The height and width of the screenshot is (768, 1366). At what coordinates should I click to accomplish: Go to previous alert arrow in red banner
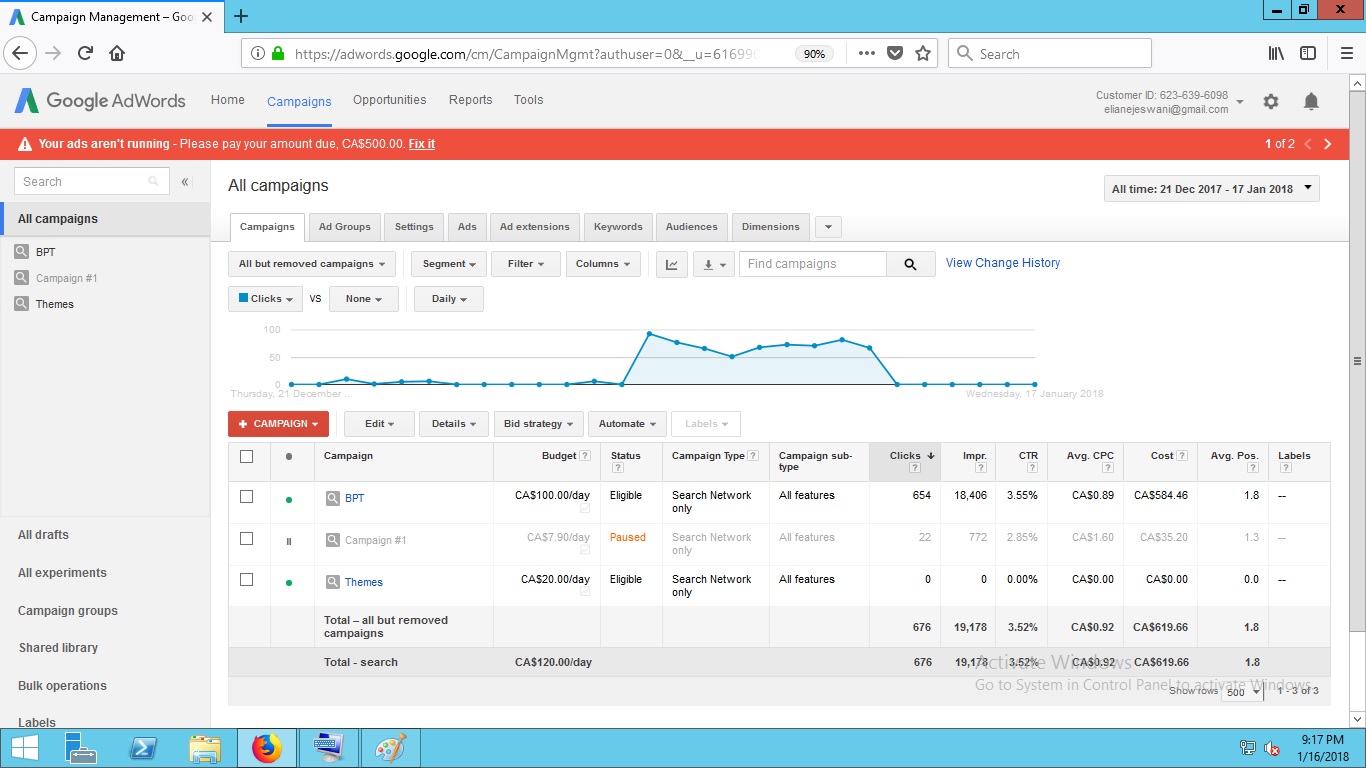(x=1307, y=144)
